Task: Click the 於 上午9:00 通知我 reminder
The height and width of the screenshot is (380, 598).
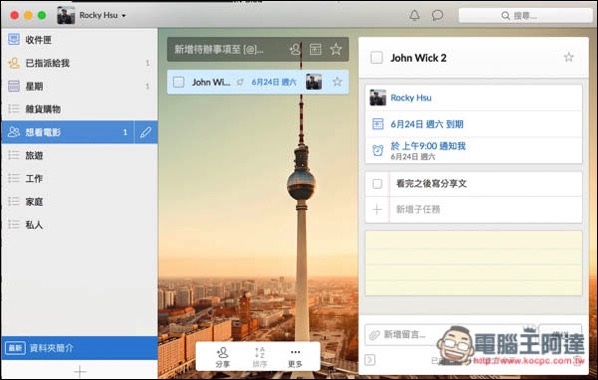Action: (x=428, y=146)
